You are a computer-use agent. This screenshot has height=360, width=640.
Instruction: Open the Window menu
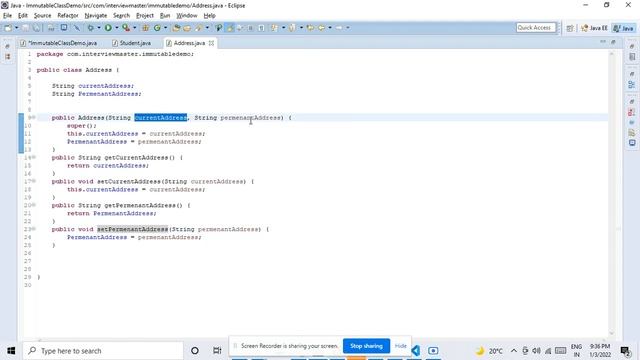point(187,16)
